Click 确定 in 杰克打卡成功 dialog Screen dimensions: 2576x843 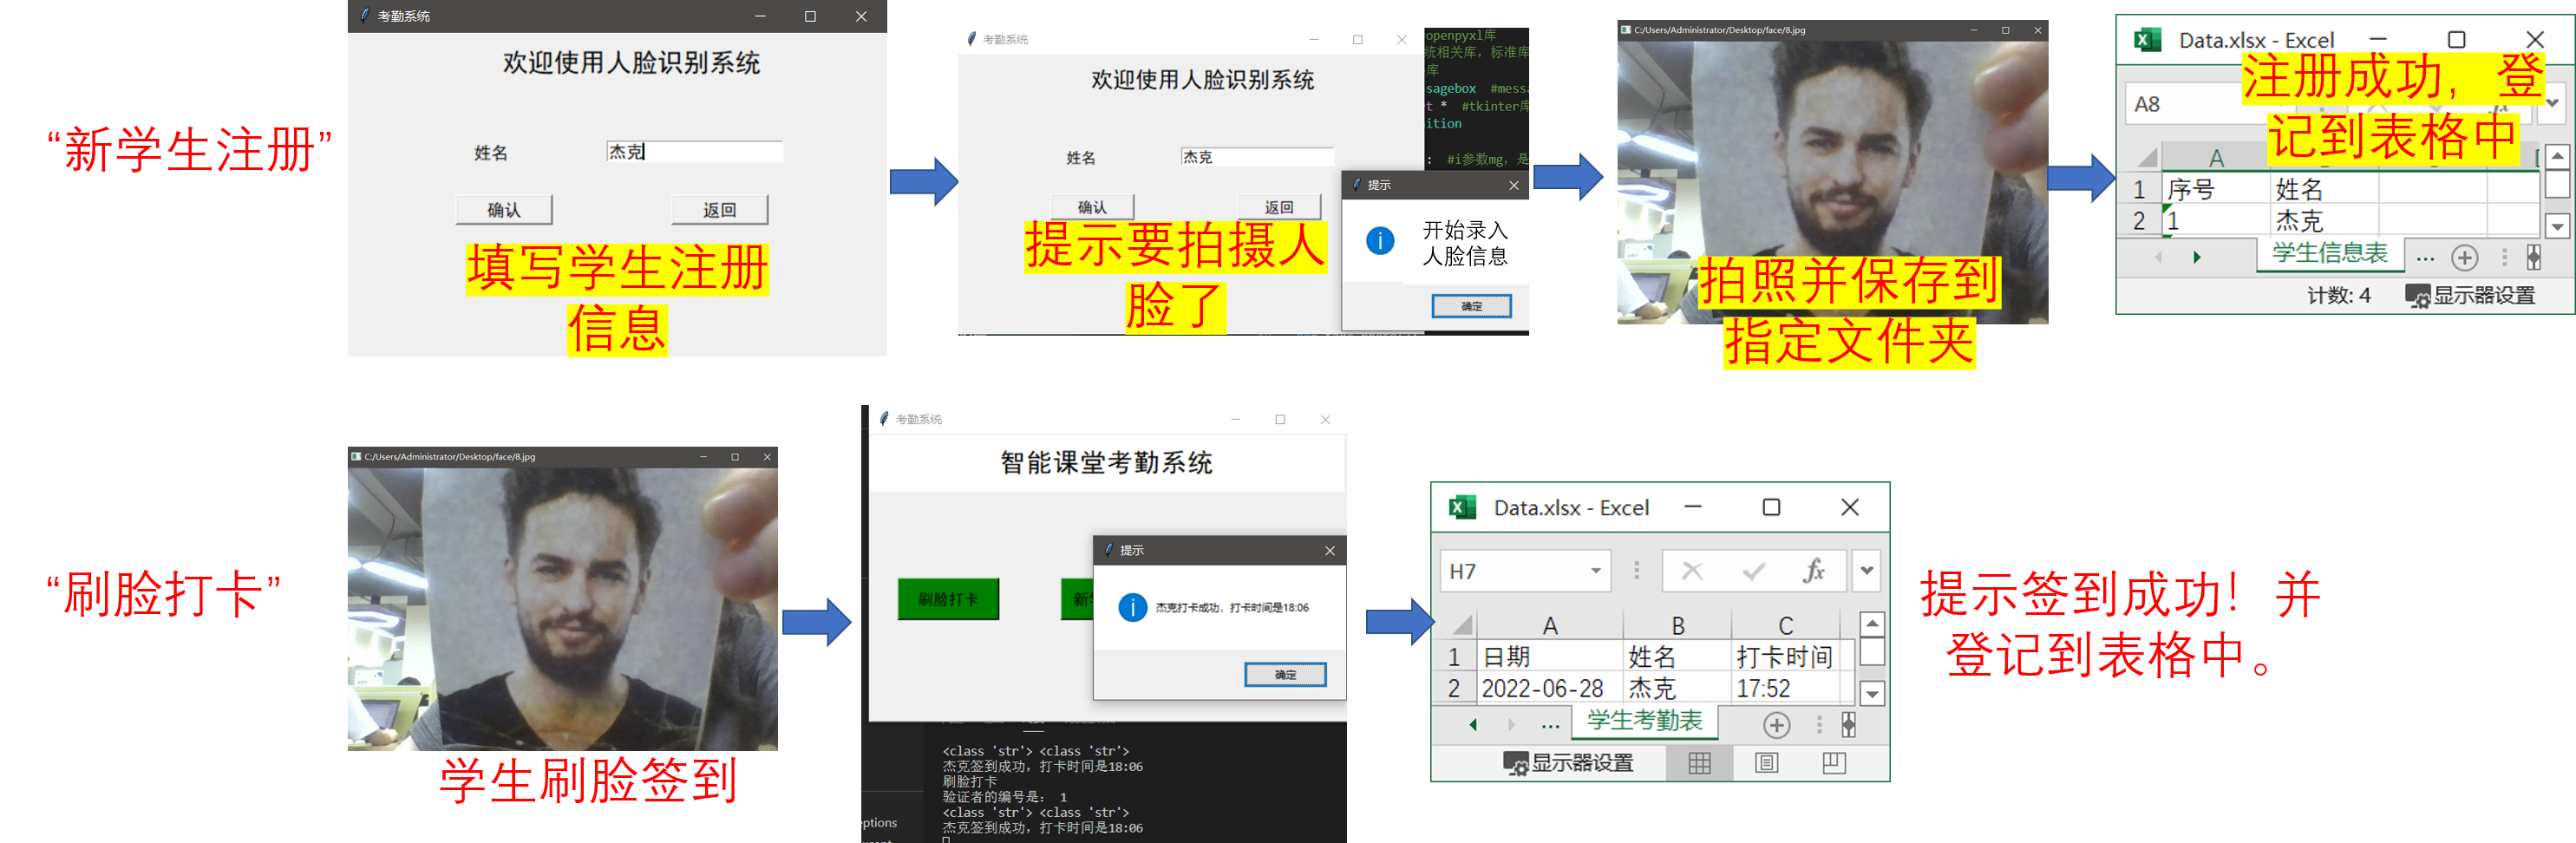point(1285,675)
